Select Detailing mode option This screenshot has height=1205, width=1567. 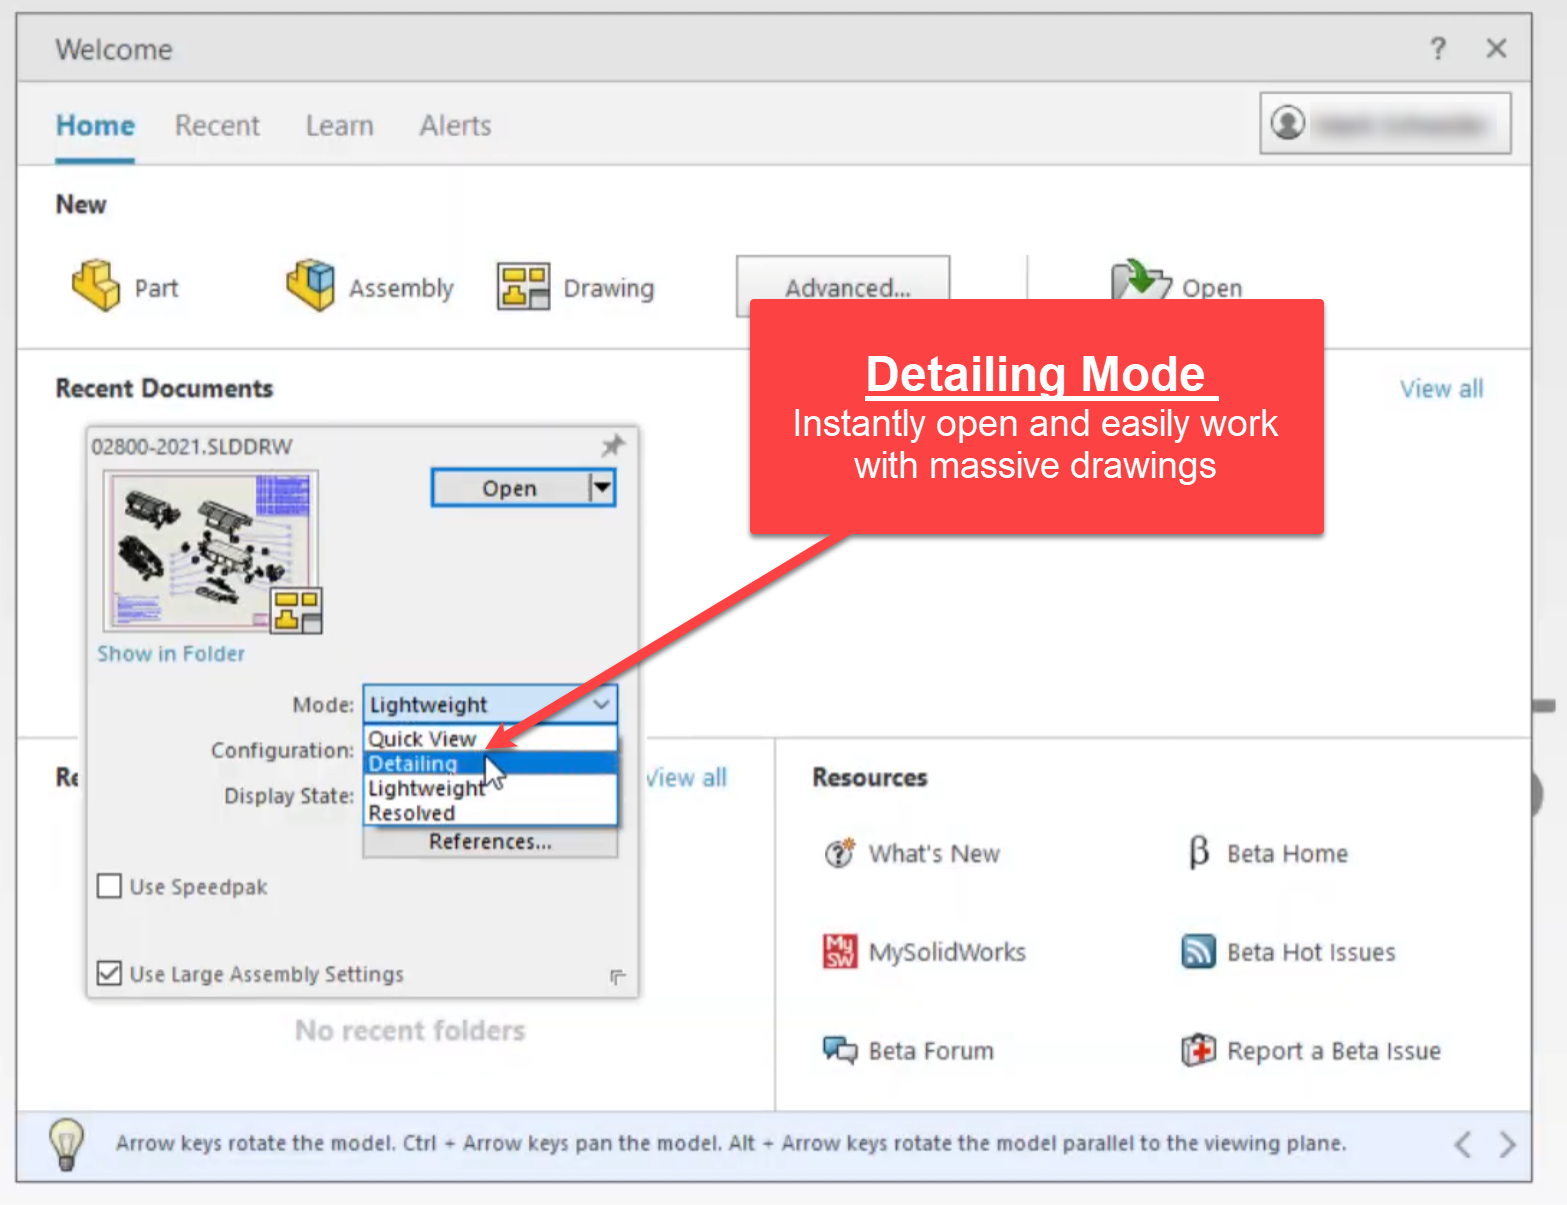pos(490,763)
